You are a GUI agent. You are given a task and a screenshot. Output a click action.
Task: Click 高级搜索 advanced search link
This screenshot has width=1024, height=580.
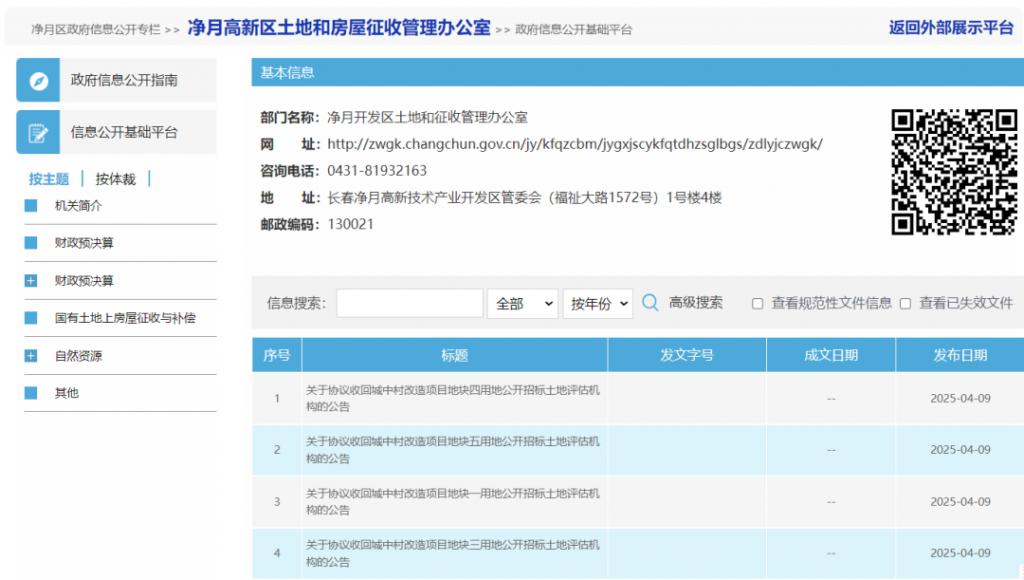(696, 303)
